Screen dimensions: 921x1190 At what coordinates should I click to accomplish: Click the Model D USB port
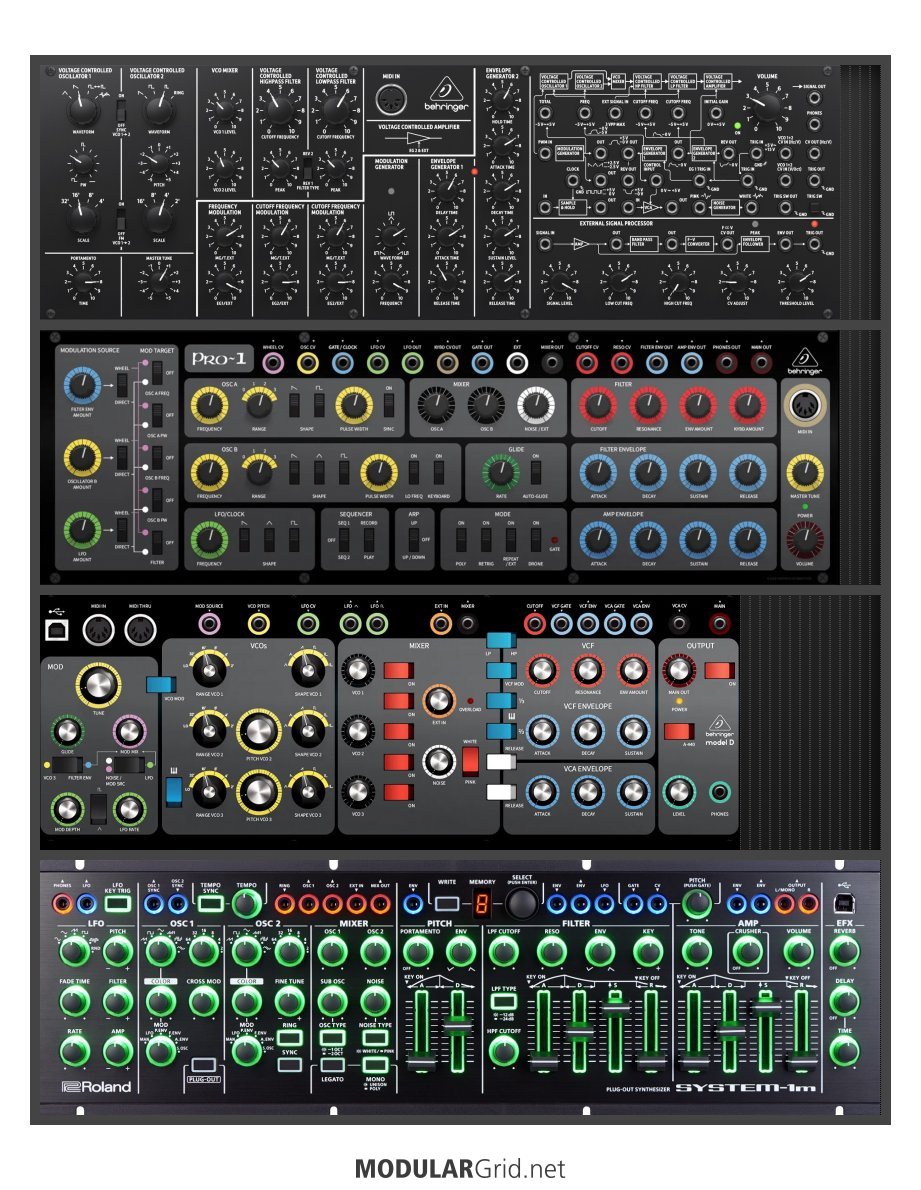[58, 628]
